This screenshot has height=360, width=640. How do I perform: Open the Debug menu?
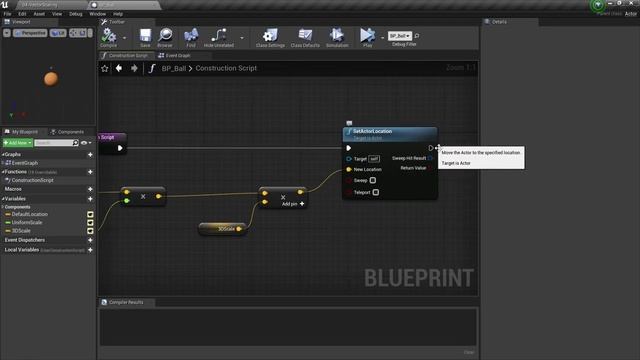click(76, 14)
